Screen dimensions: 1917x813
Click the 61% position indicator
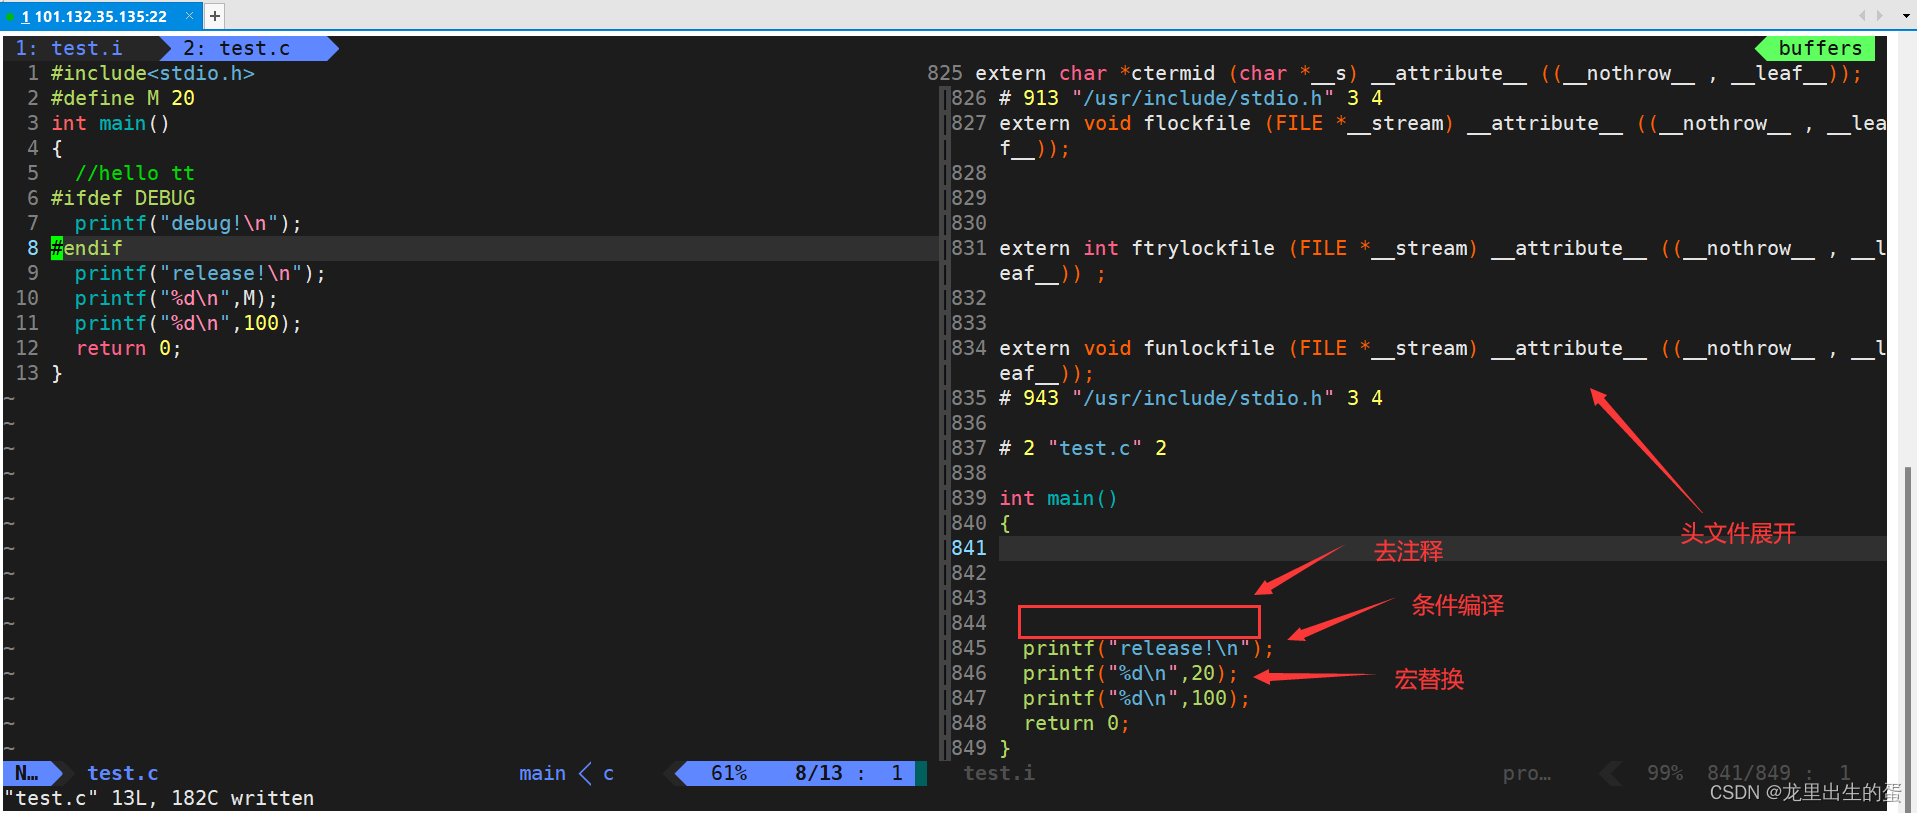[x=729, y=773]
